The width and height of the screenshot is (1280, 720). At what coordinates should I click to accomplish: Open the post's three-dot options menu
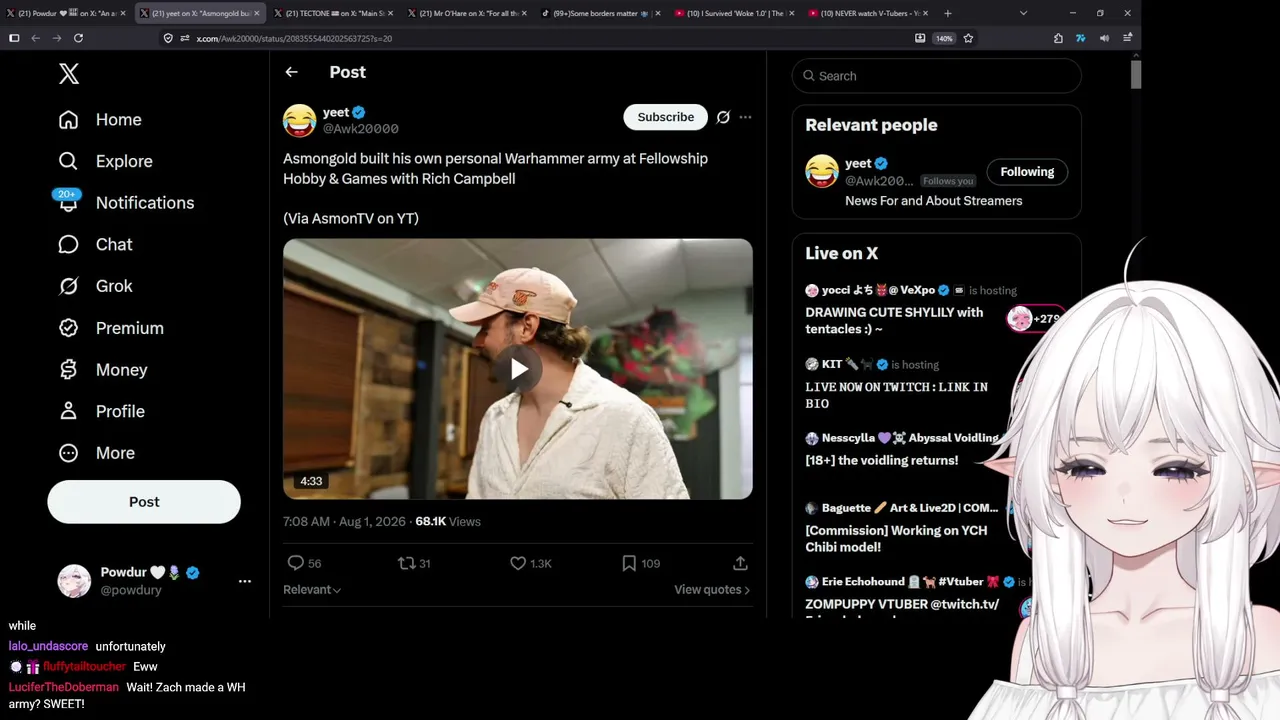tap(745, 117)
